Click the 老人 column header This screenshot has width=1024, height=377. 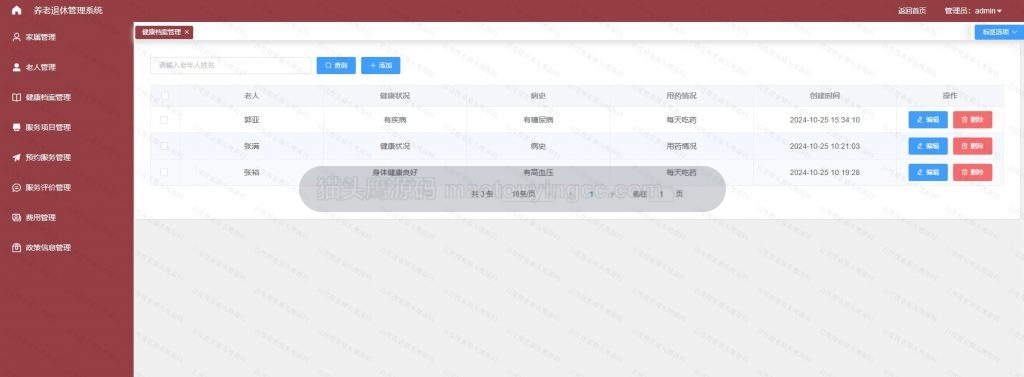[x=251, y=96]
